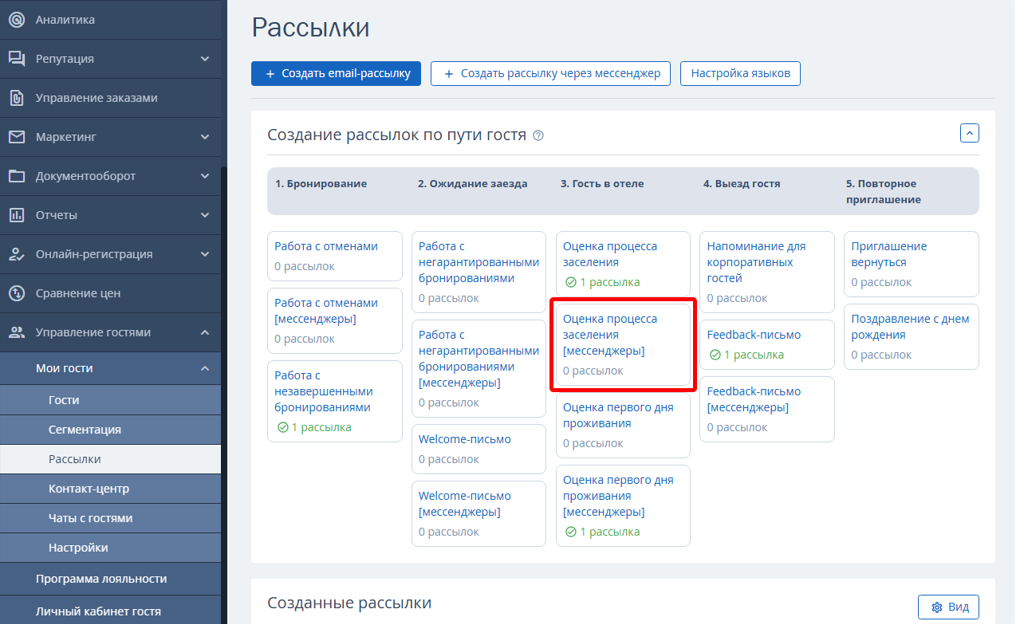Open the Сегментация menu item
The image size is (1015, 624).
pos(85,429)
